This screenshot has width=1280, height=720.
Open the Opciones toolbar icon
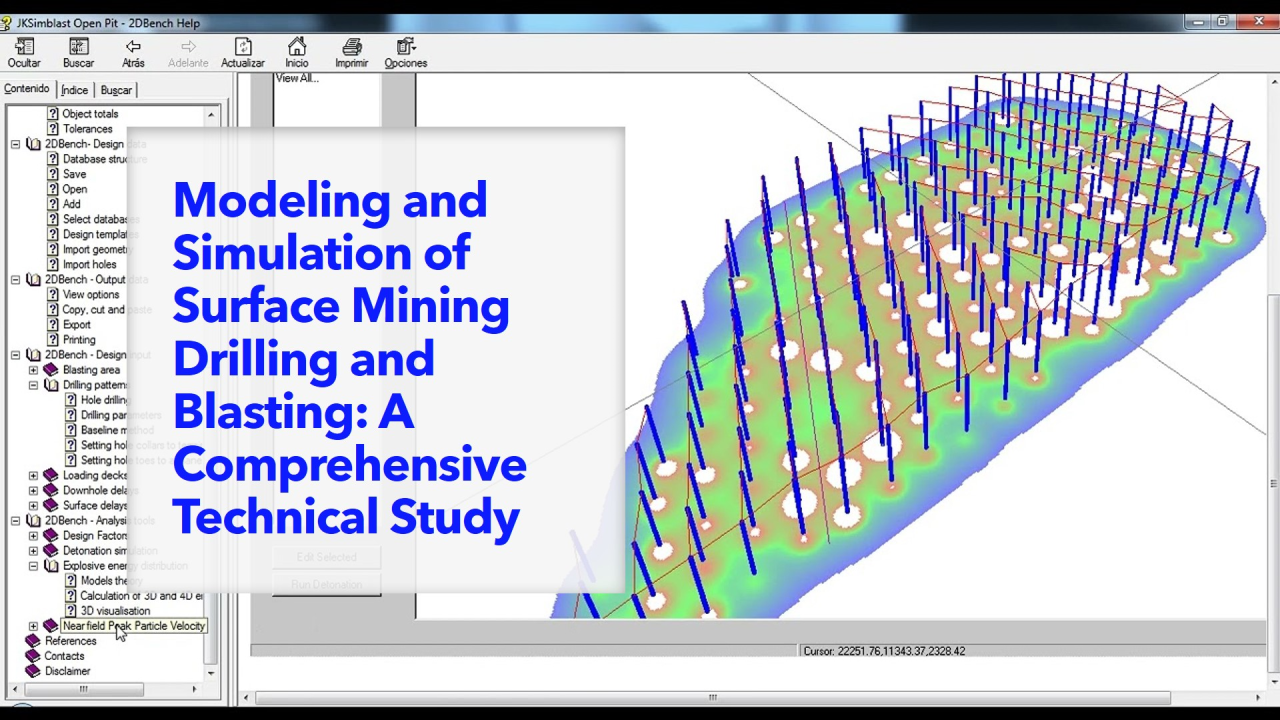[x=405, y=46]
